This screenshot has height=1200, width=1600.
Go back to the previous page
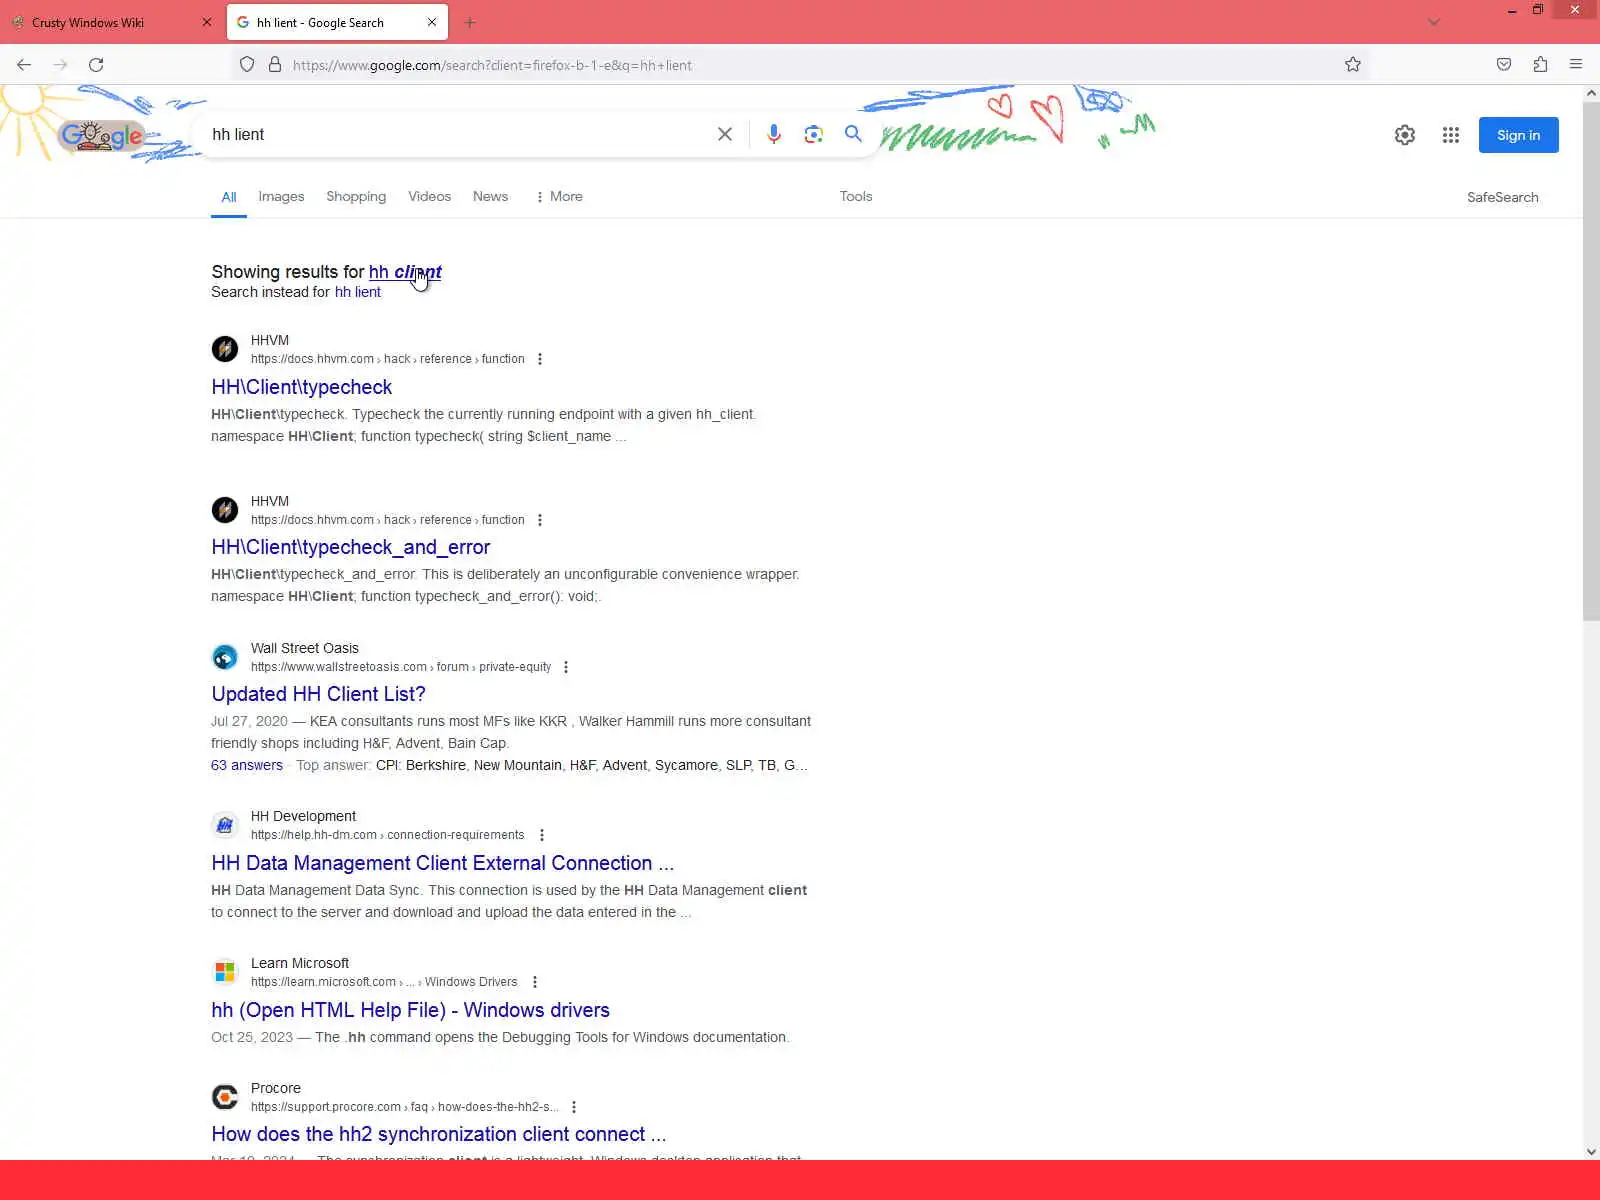click(24, 65)
